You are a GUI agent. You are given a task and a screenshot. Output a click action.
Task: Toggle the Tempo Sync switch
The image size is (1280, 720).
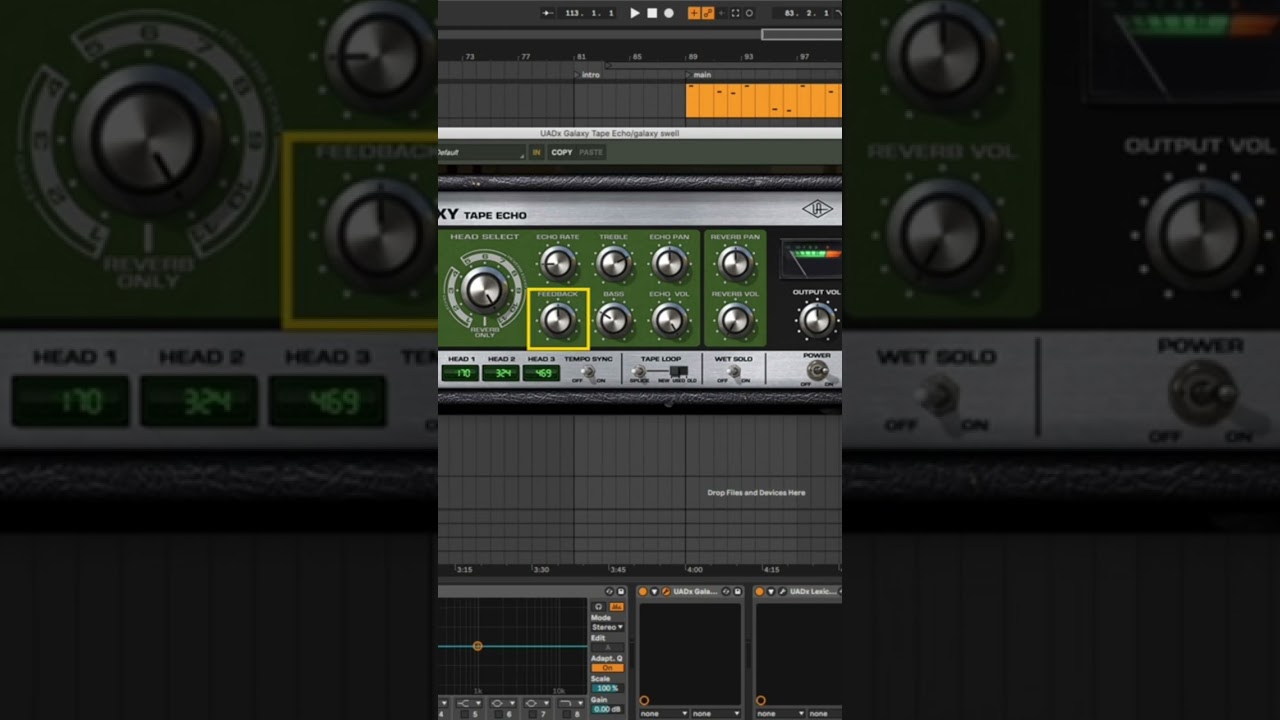pos(588,373)
